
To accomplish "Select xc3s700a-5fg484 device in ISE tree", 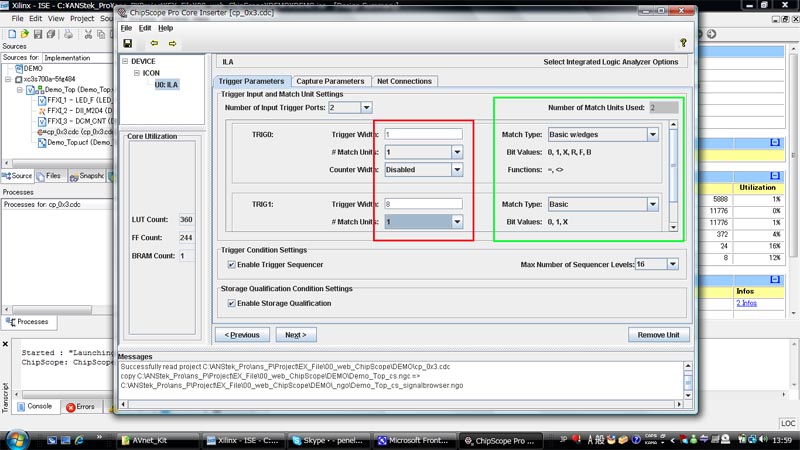I will click(x=45, y=79).
